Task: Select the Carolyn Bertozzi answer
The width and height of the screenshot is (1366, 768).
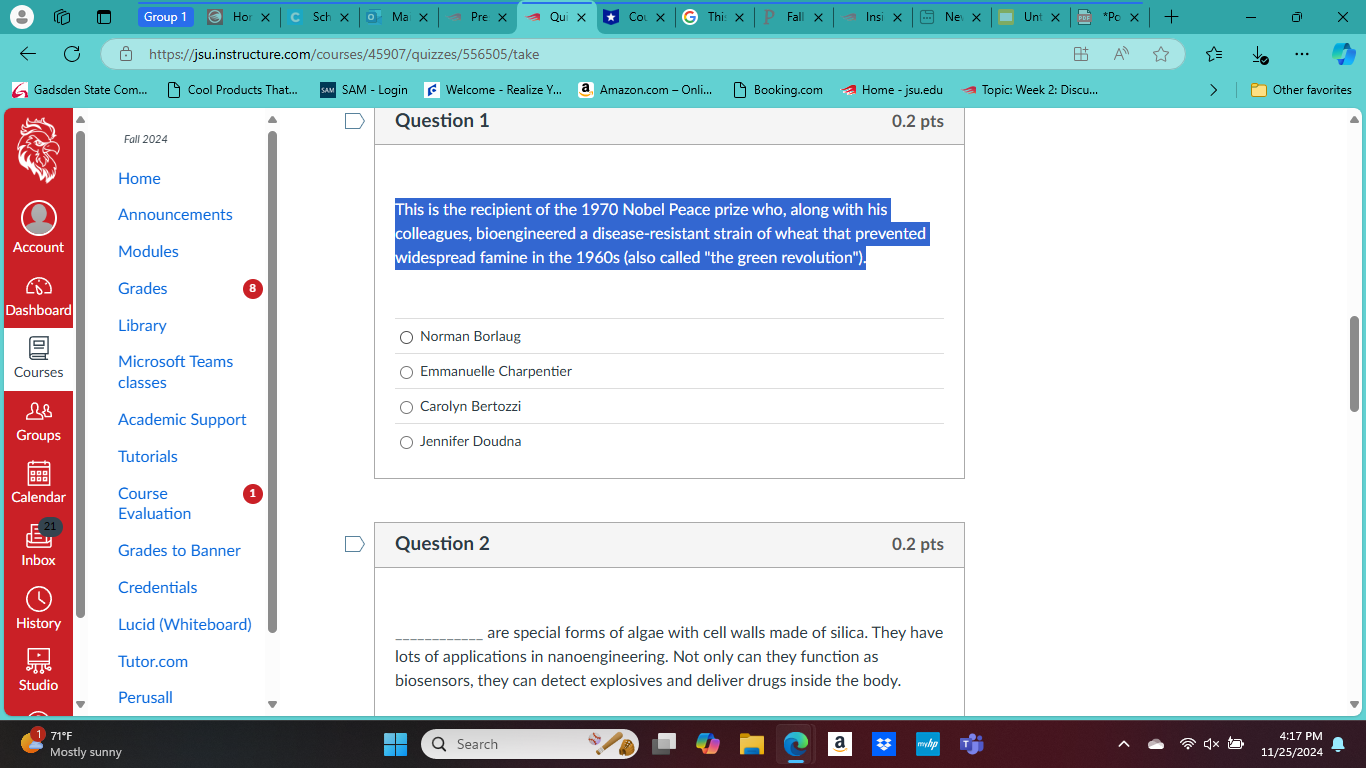Action: (406, 407)
